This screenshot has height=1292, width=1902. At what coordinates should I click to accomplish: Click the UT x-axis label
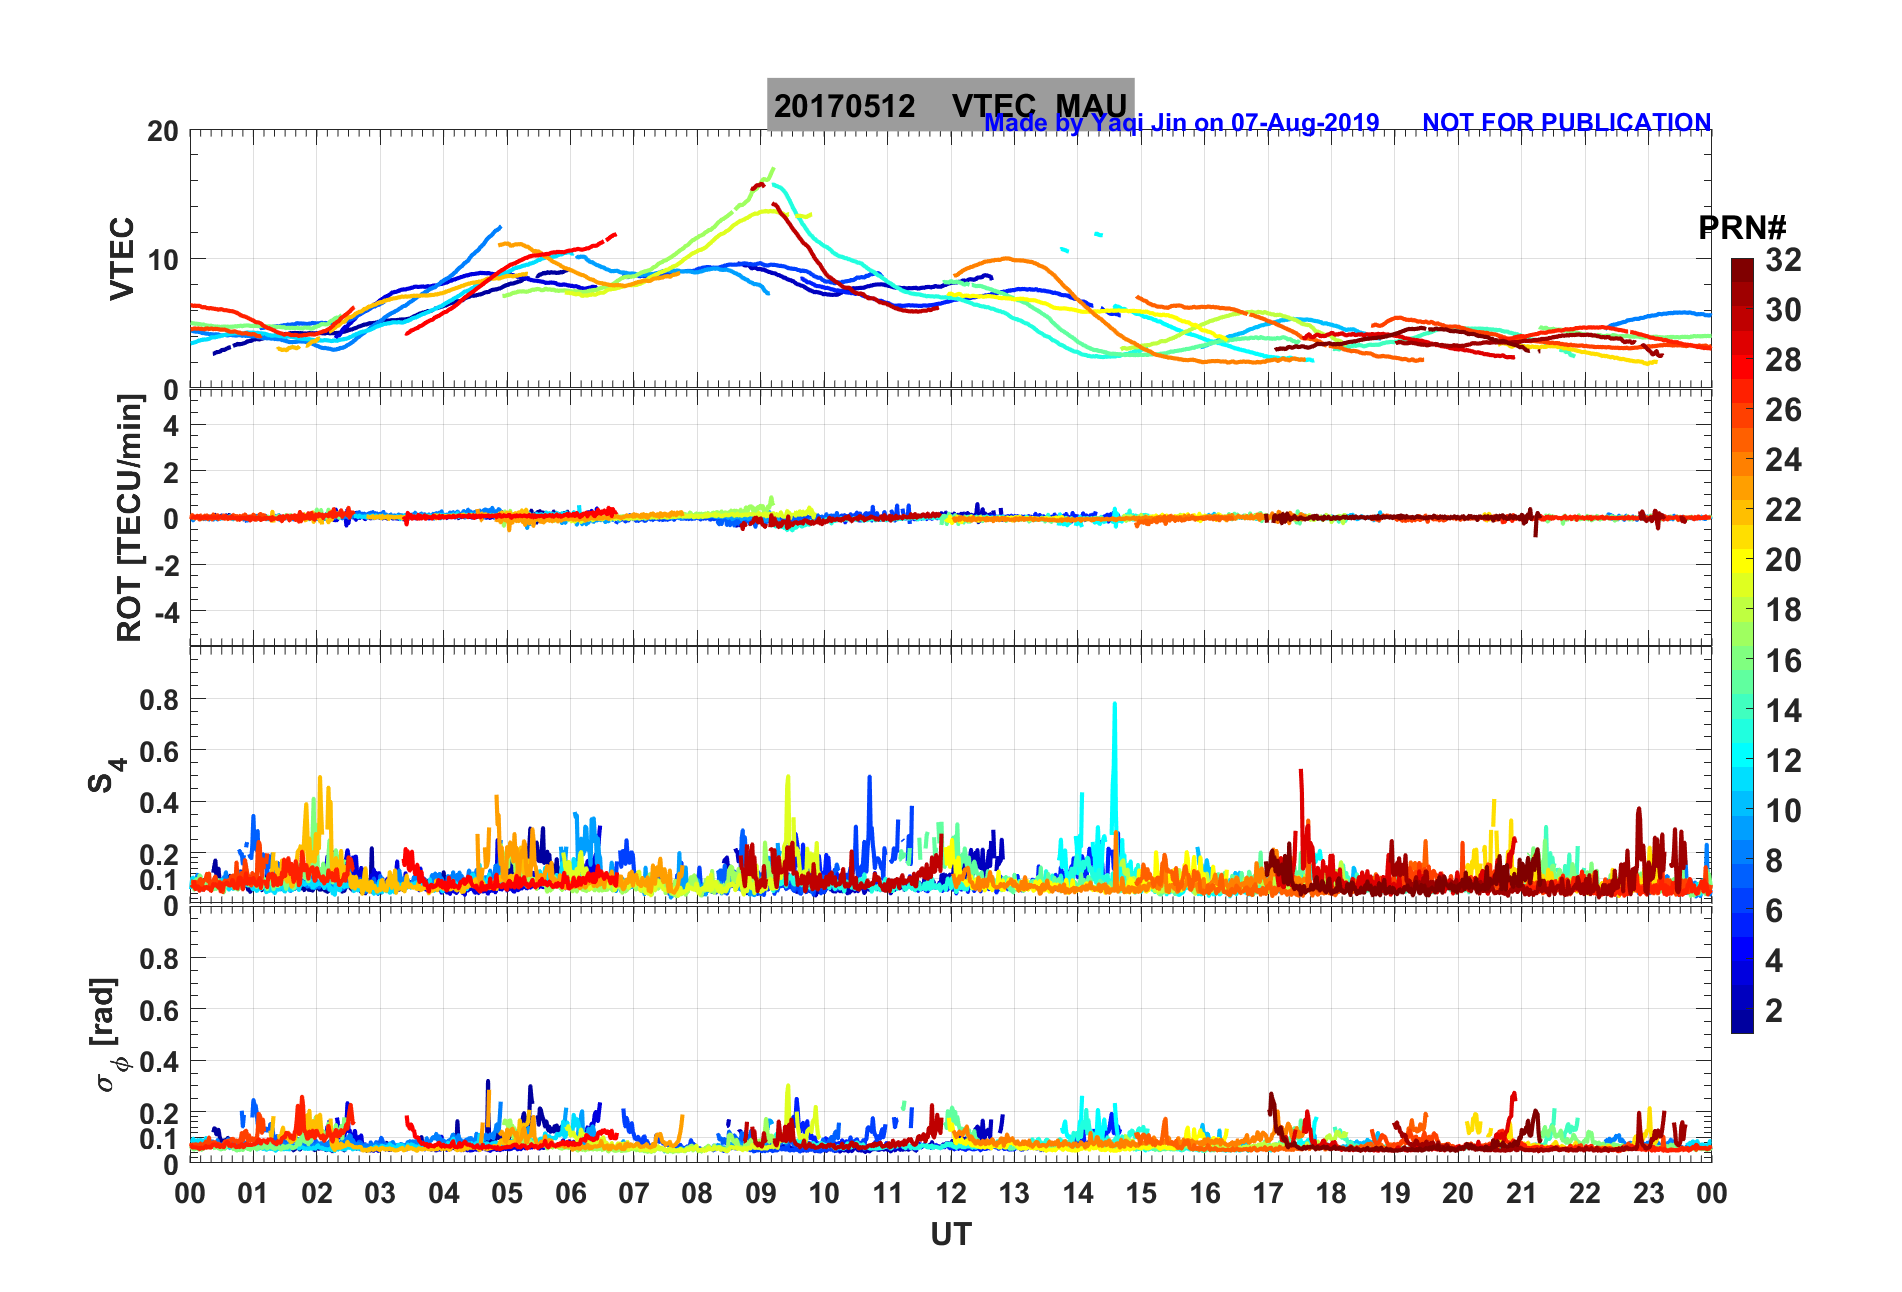(950, 1235)
